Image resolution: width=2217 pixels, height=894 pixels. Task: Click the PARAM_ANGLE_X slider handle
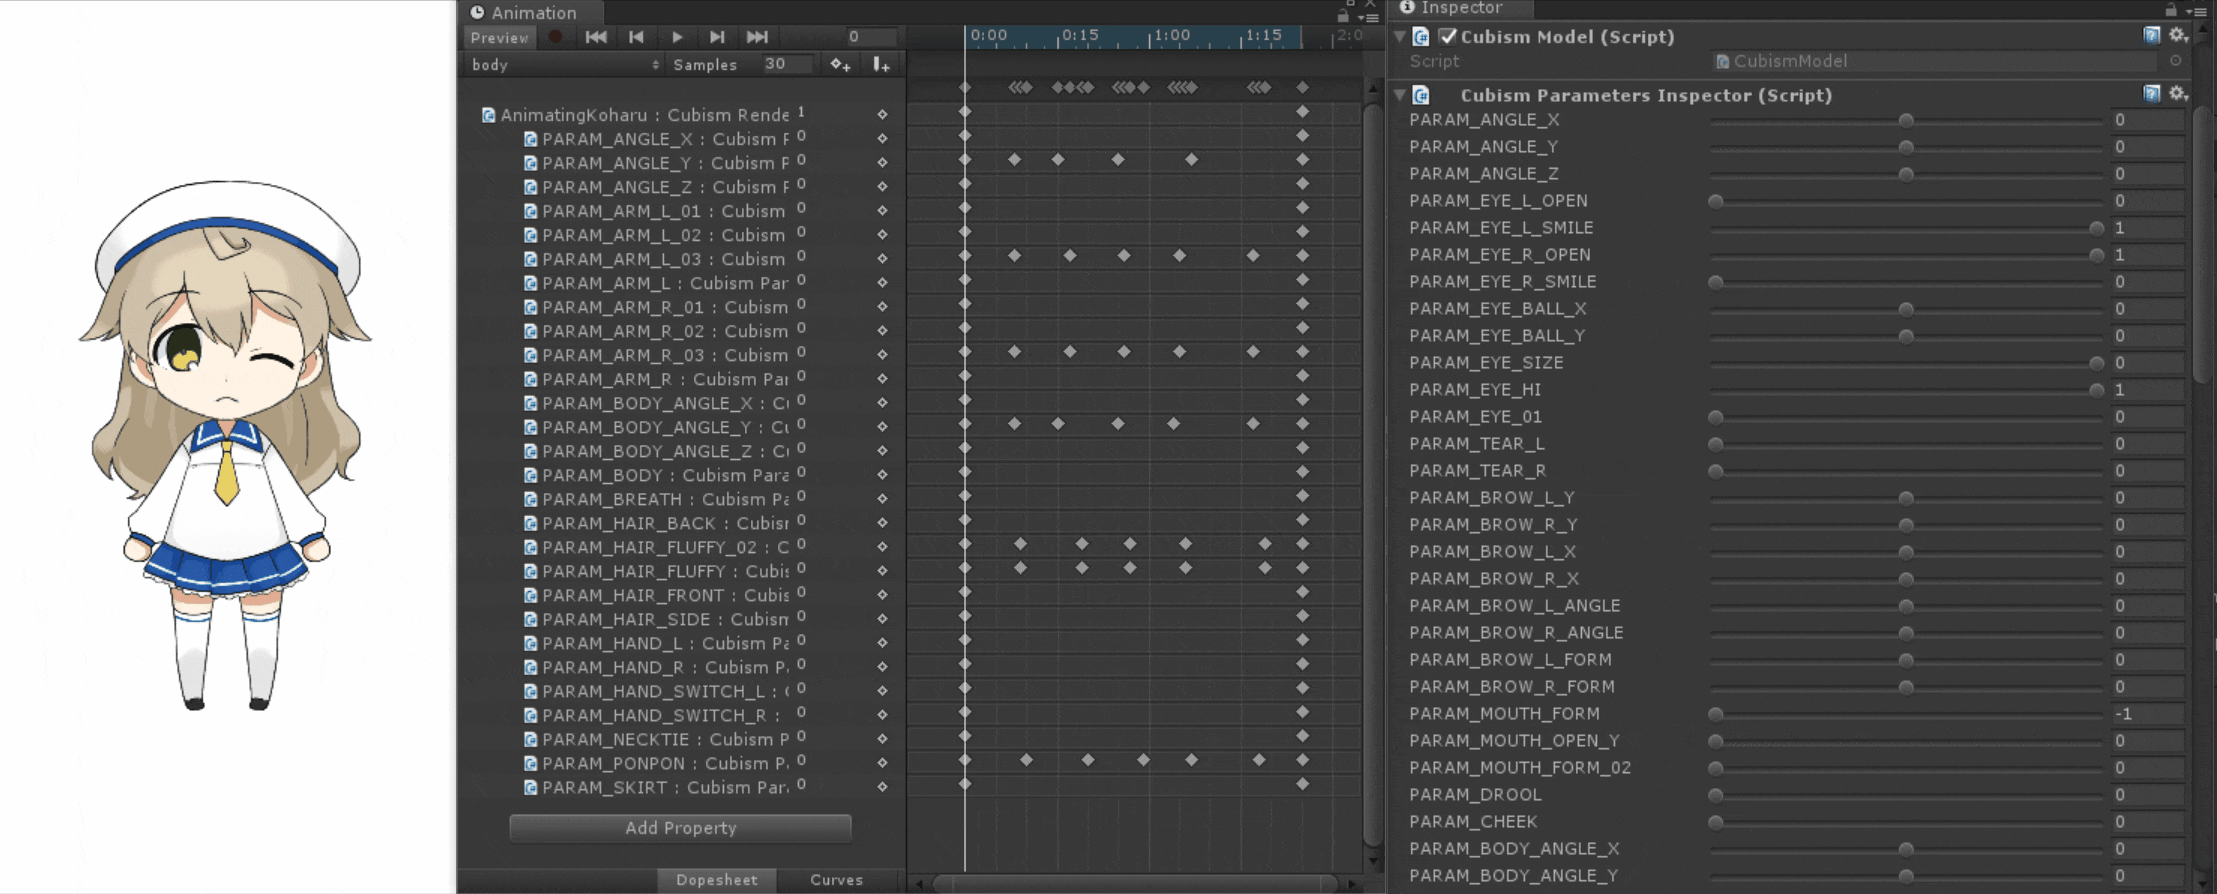(x=1906, y=120)
